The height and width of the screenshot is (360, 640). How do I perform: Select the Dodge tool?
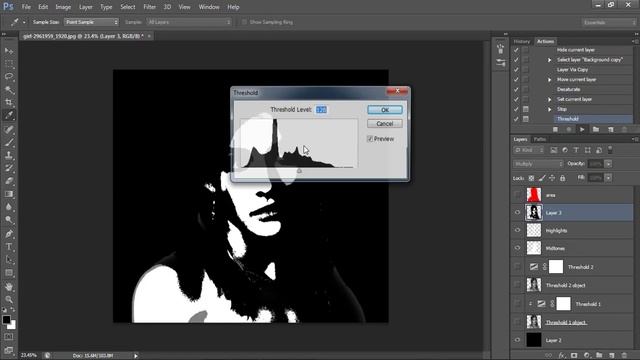9,220
